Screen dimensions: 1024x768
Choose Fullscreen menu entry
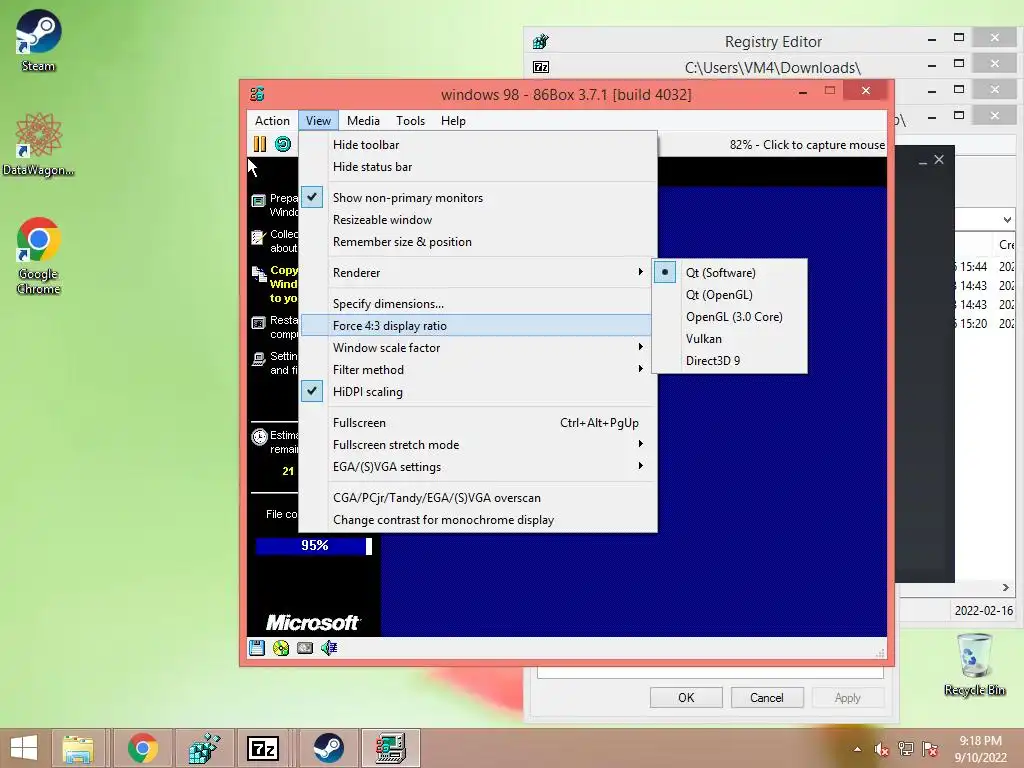[x=478, y=423]
